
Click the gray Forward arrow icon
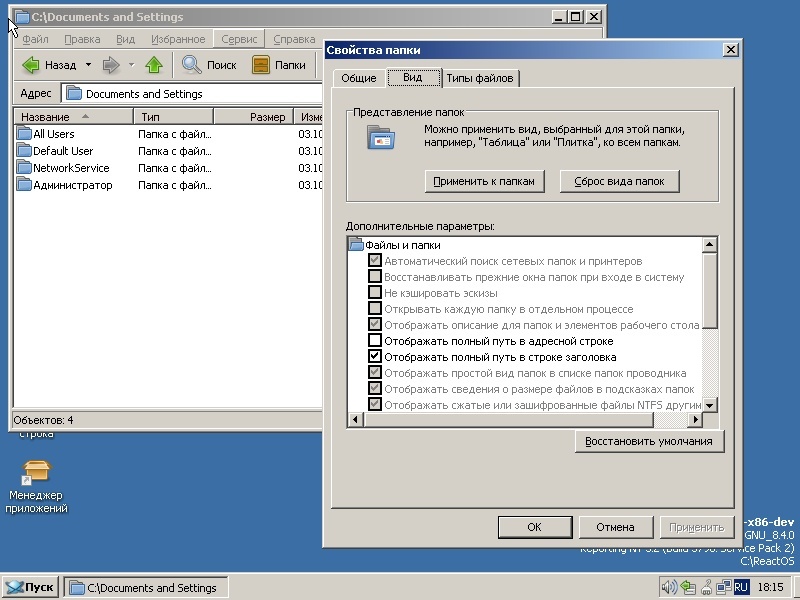click(x=111, y=65)
